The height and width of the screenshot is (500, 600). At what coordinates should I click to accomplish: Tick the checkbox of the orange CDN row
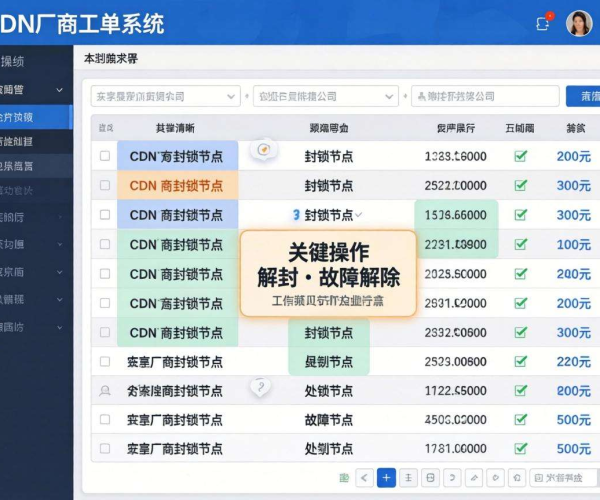click(x=105, y=185)
